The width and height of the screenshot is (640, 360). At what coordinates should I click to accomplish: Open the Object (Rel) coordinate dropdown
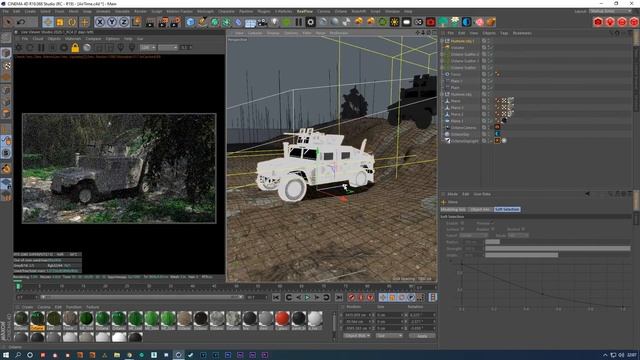pos(357,336)
